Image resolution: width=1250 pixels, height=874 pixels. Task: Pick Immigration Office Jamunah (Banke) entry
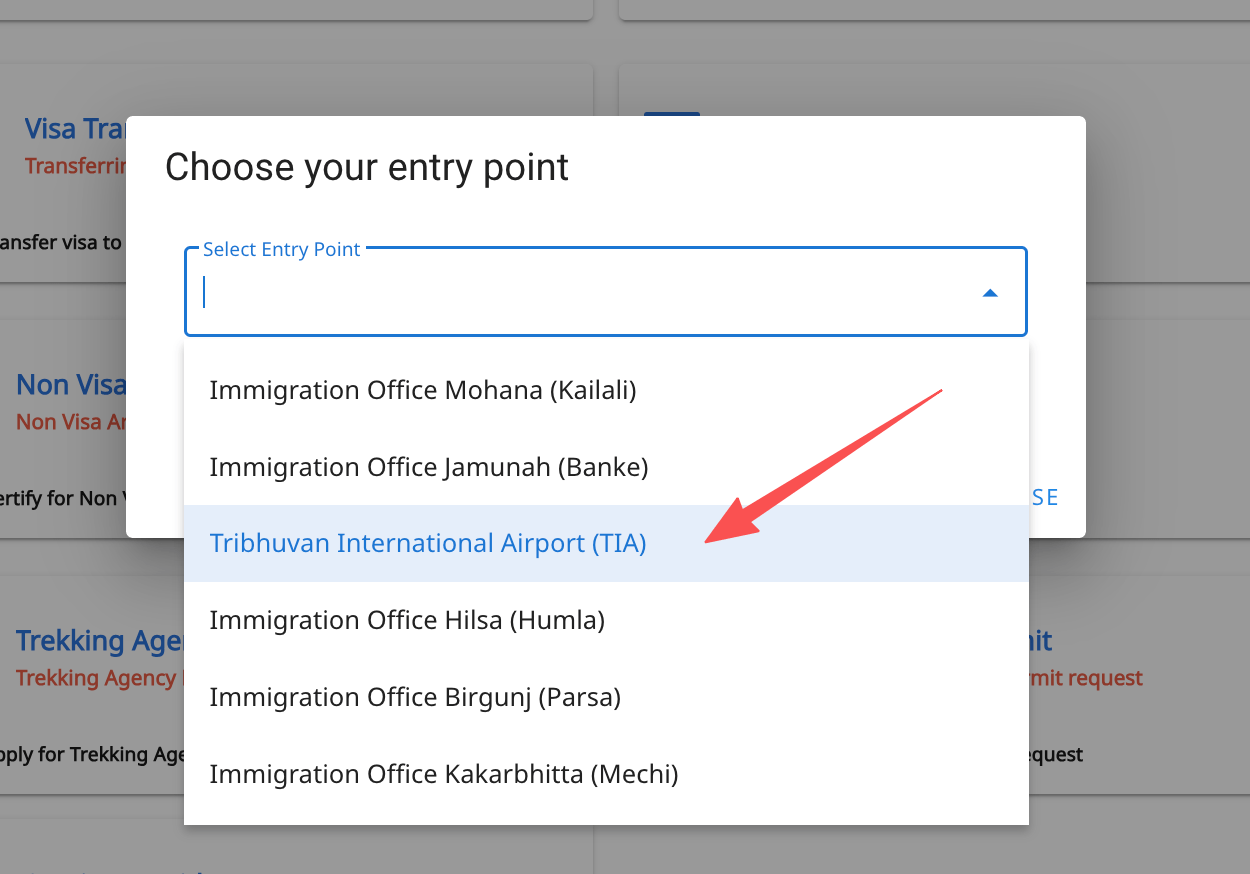click(429, 466)
